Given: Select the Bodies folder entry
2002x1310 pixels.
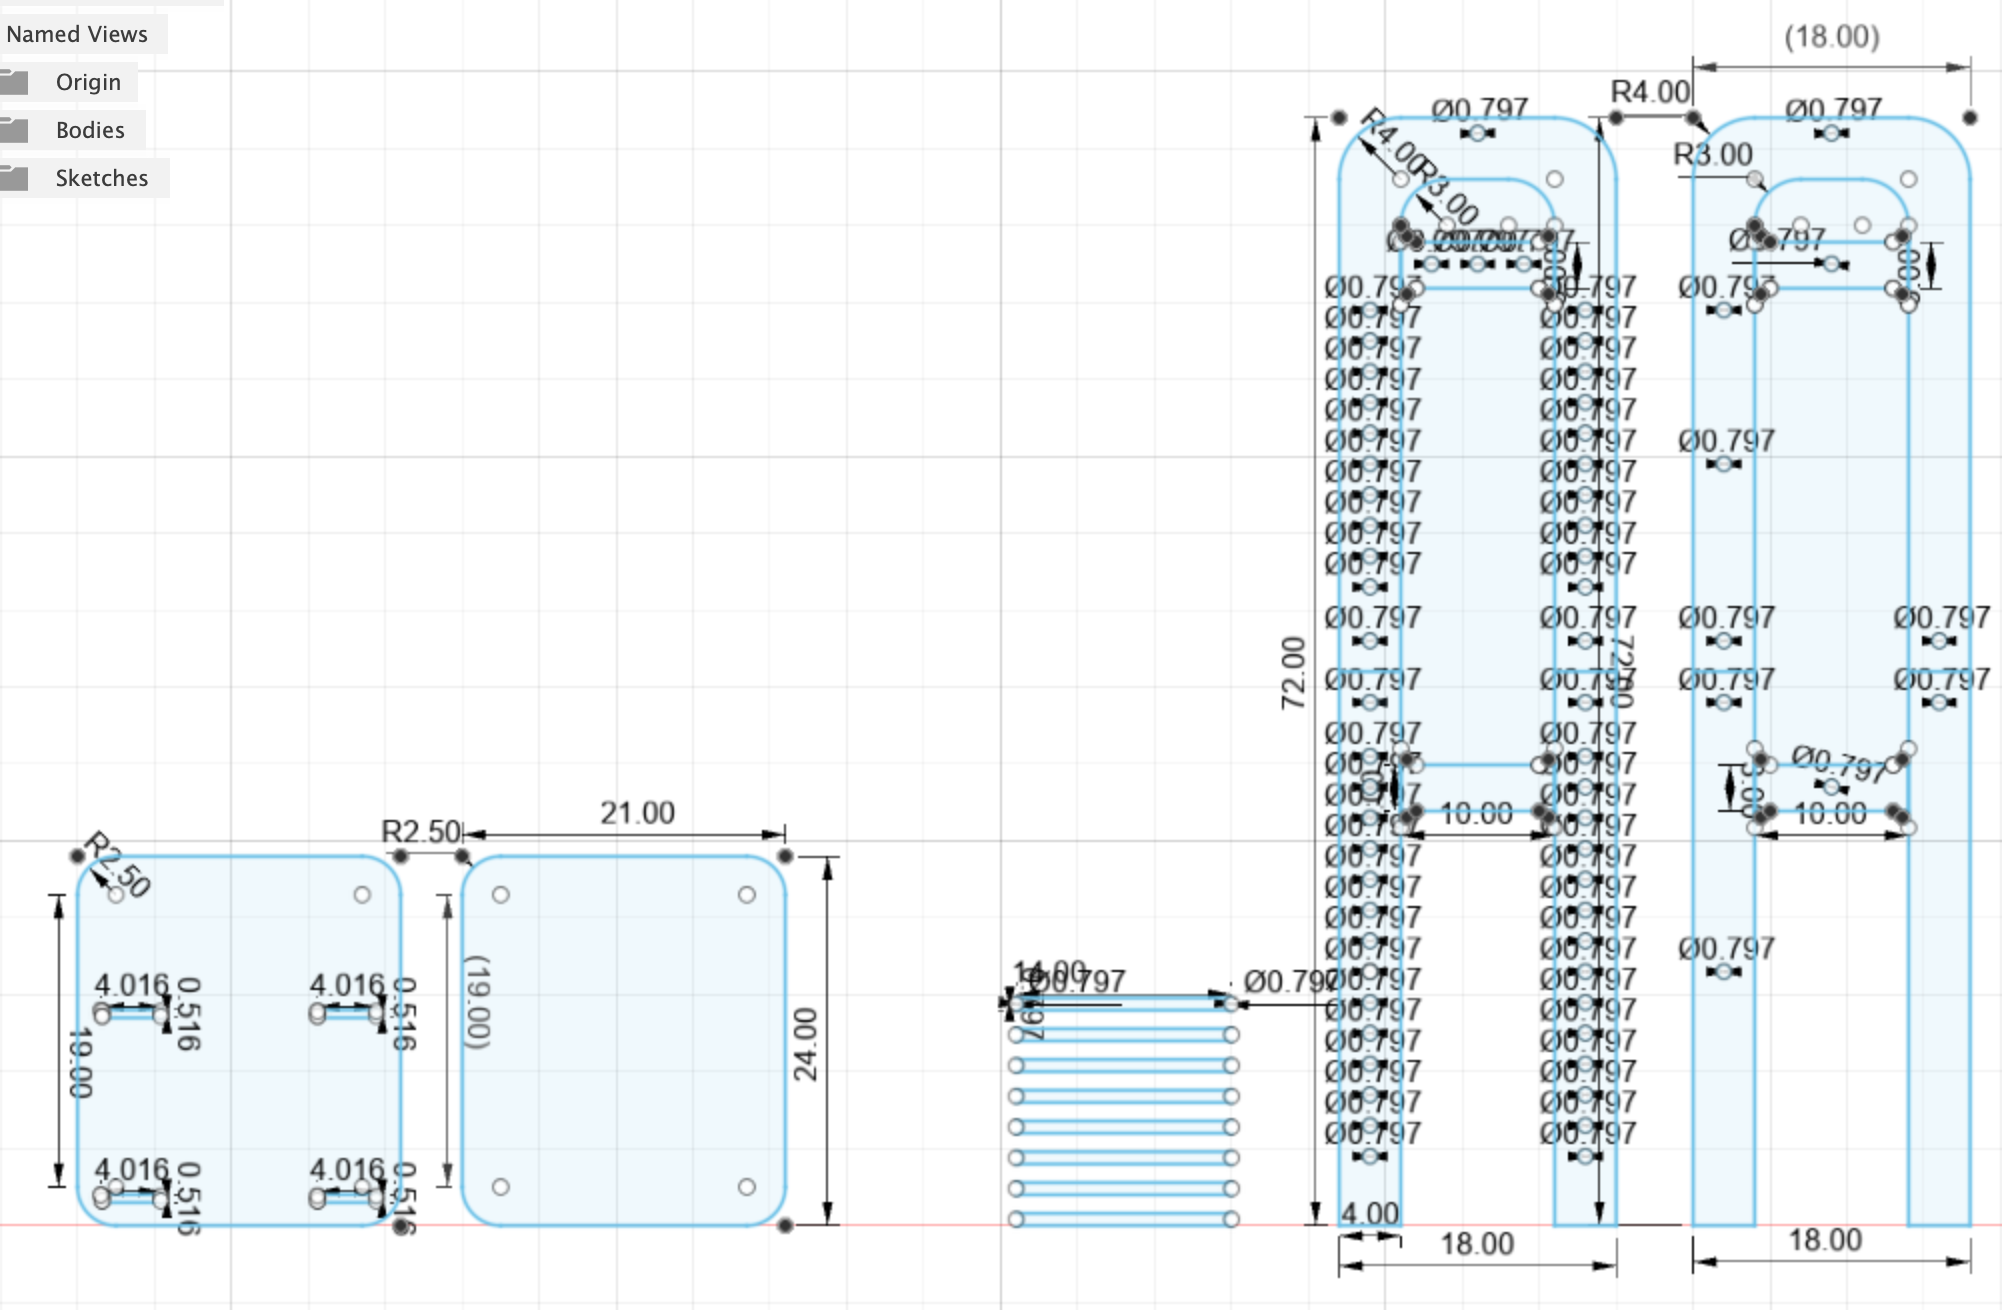Looking at the screenshot, I should coord(90,130).
